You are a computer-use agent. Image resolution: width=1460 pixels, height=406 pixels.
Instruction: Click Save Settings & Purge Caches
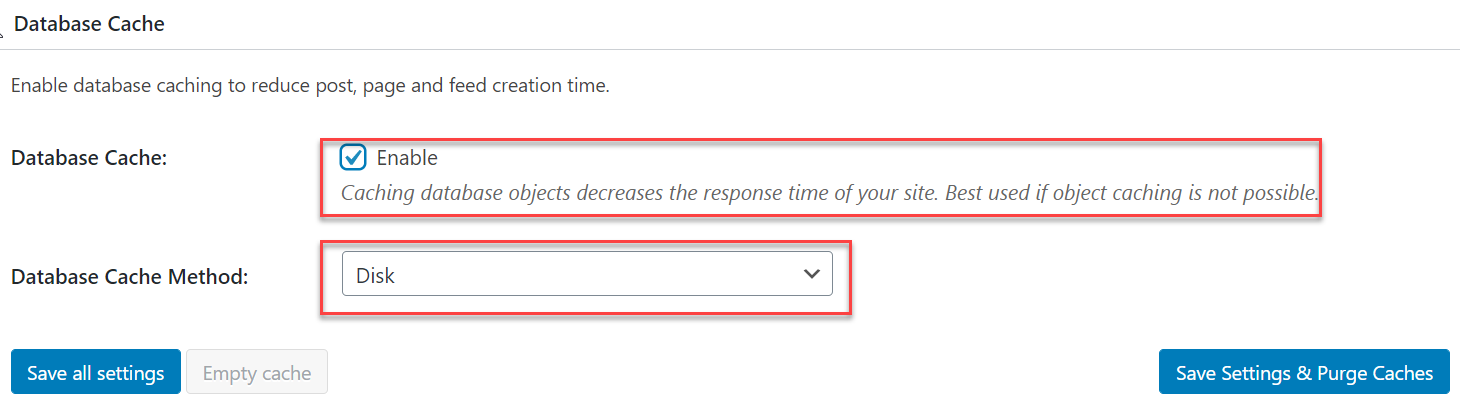tap(1304, 373)
